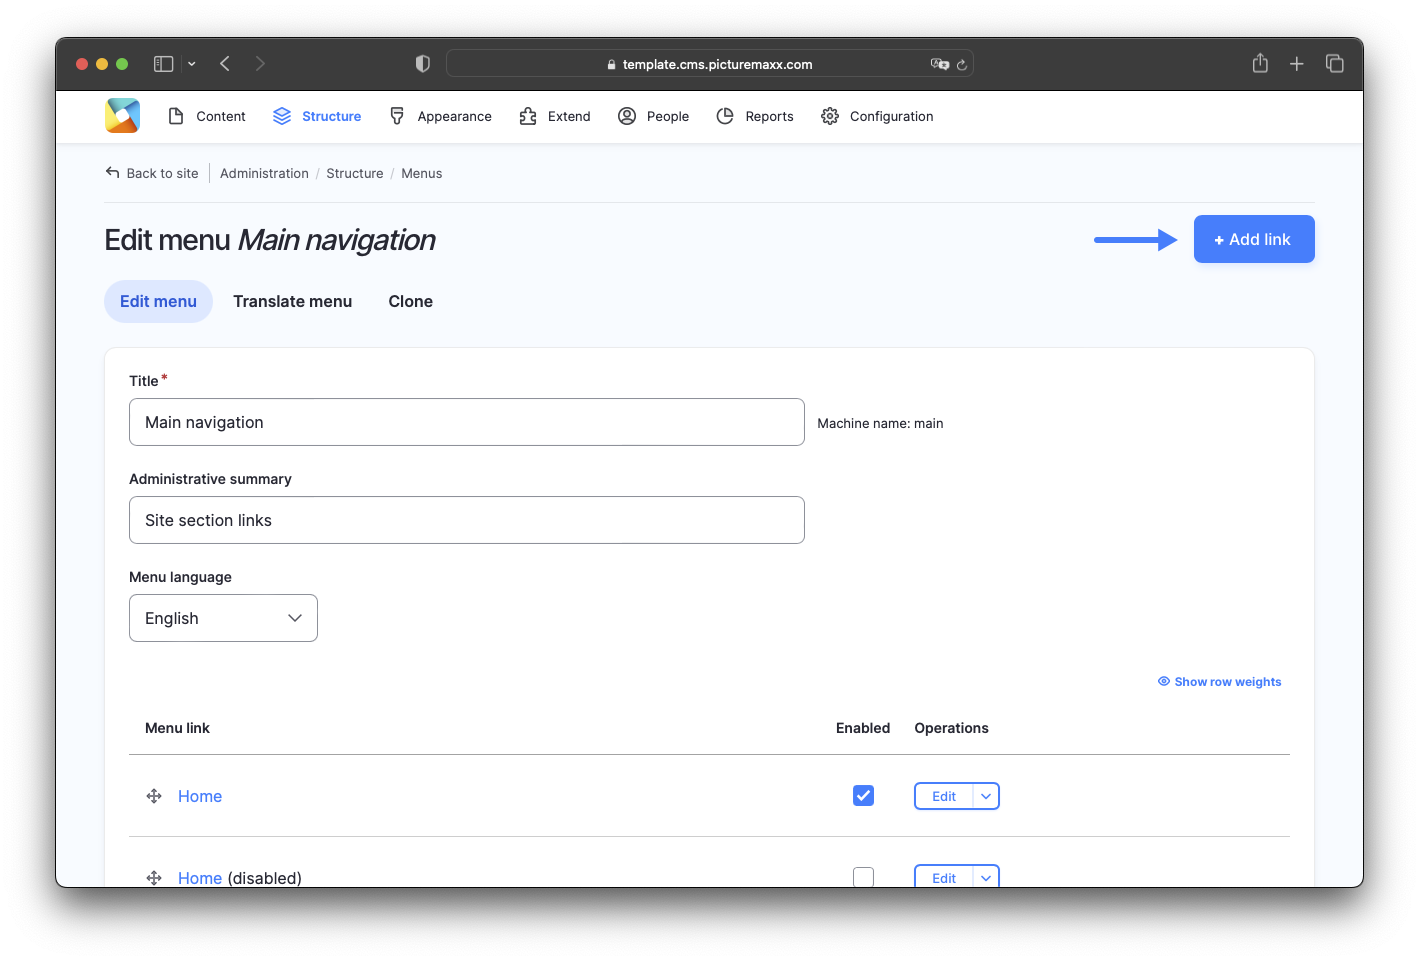
Task: Open the Content admin menu
Action: (207, 116)
